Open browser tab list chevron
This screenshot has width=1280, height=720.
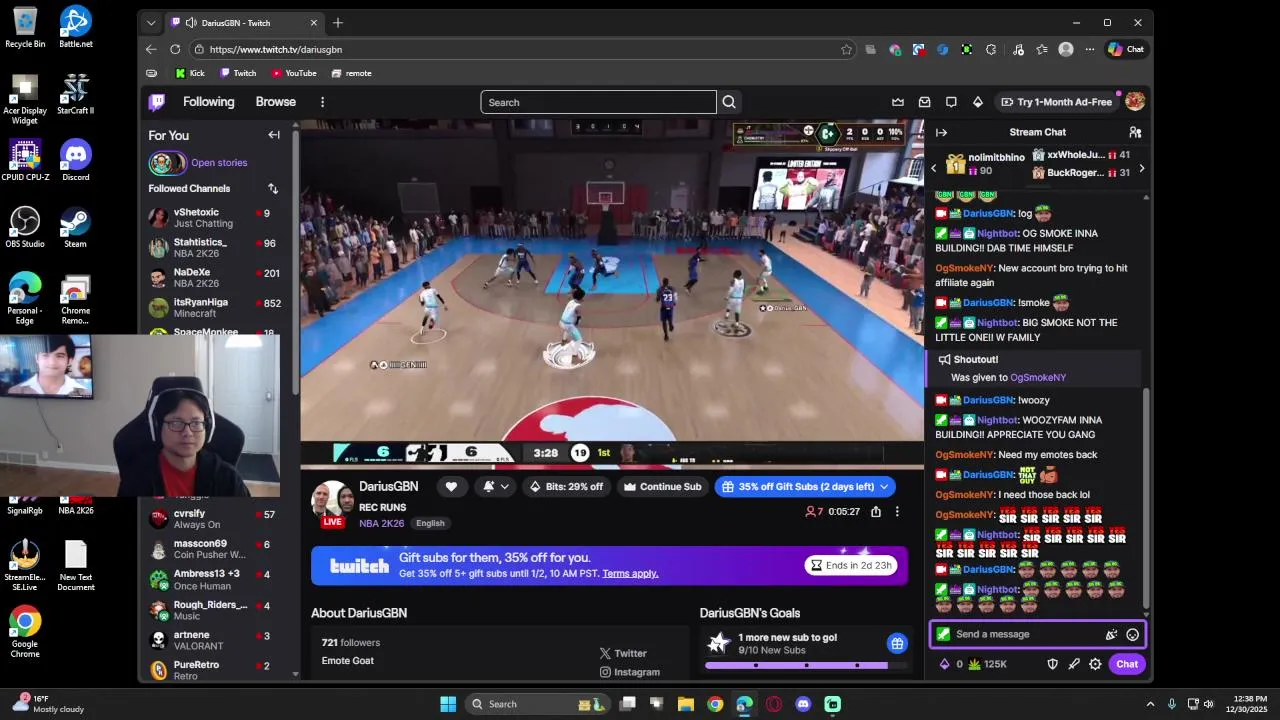(x=151, y=23)
